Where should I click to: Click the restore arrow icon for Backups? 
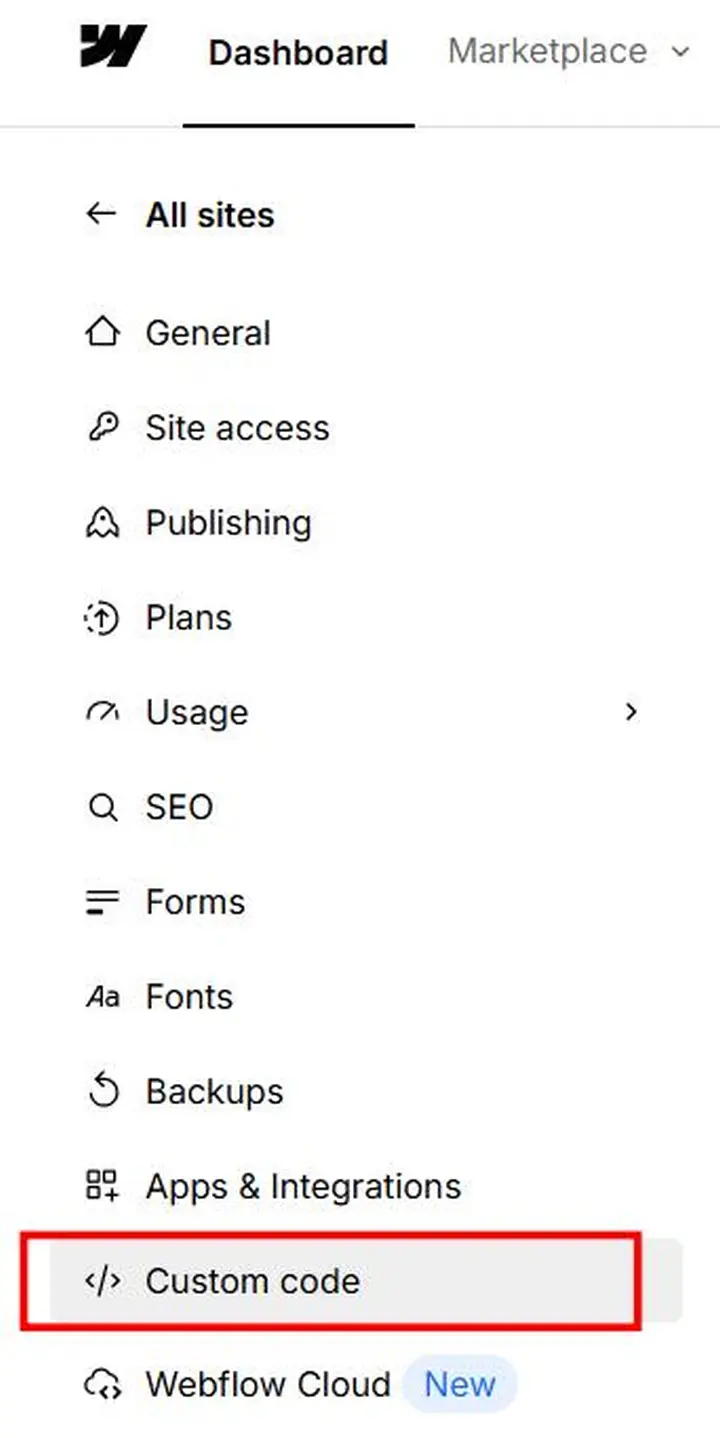pyautogui.click(x=102, y=1092)
